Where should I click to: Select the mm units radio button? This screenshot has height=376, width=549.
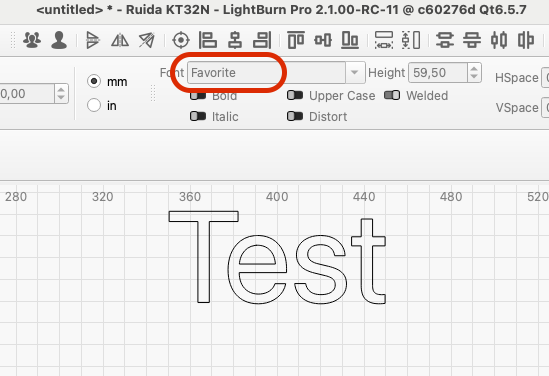tap(94, 81)
